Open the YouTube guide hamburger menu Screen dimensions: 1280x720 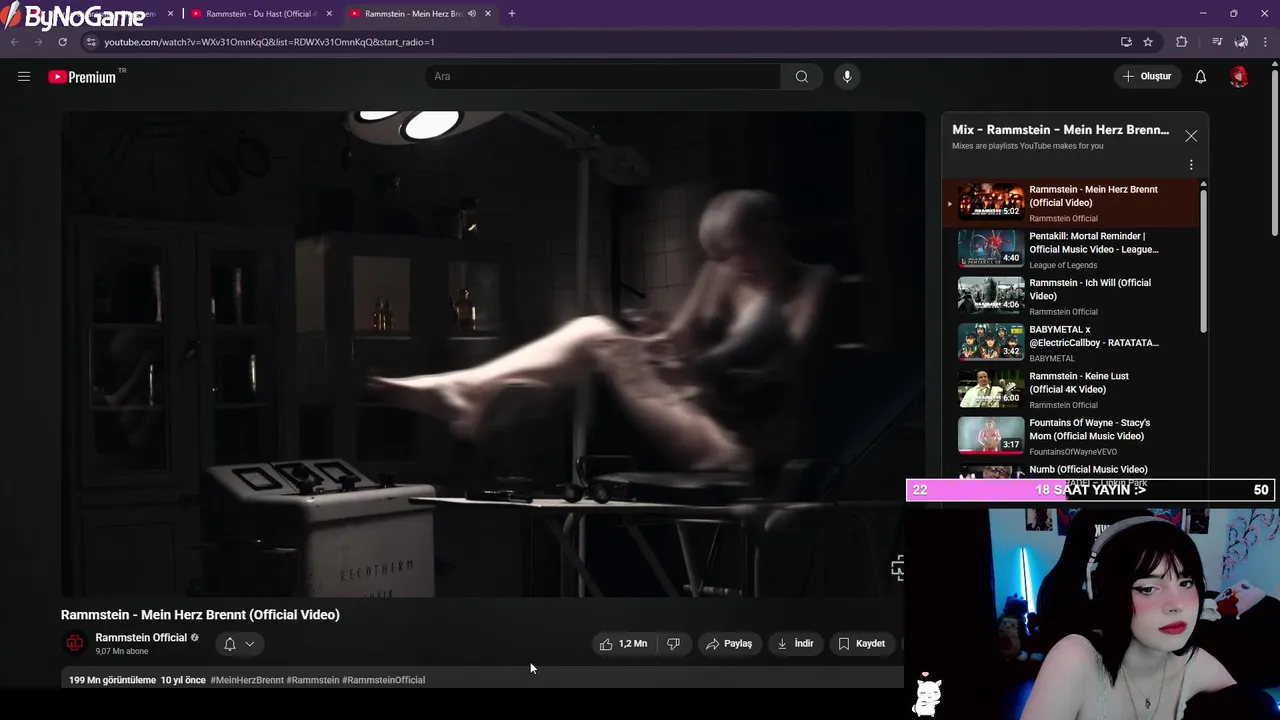(24, 76)
